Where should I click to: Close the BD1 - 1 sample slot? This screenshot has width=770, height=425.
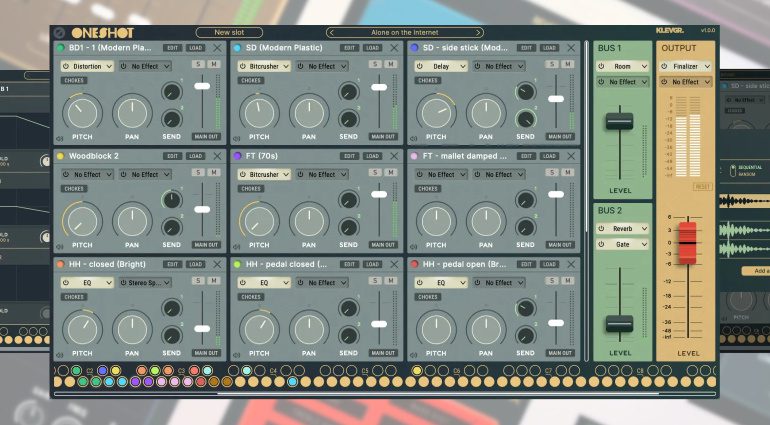[217, 47]
